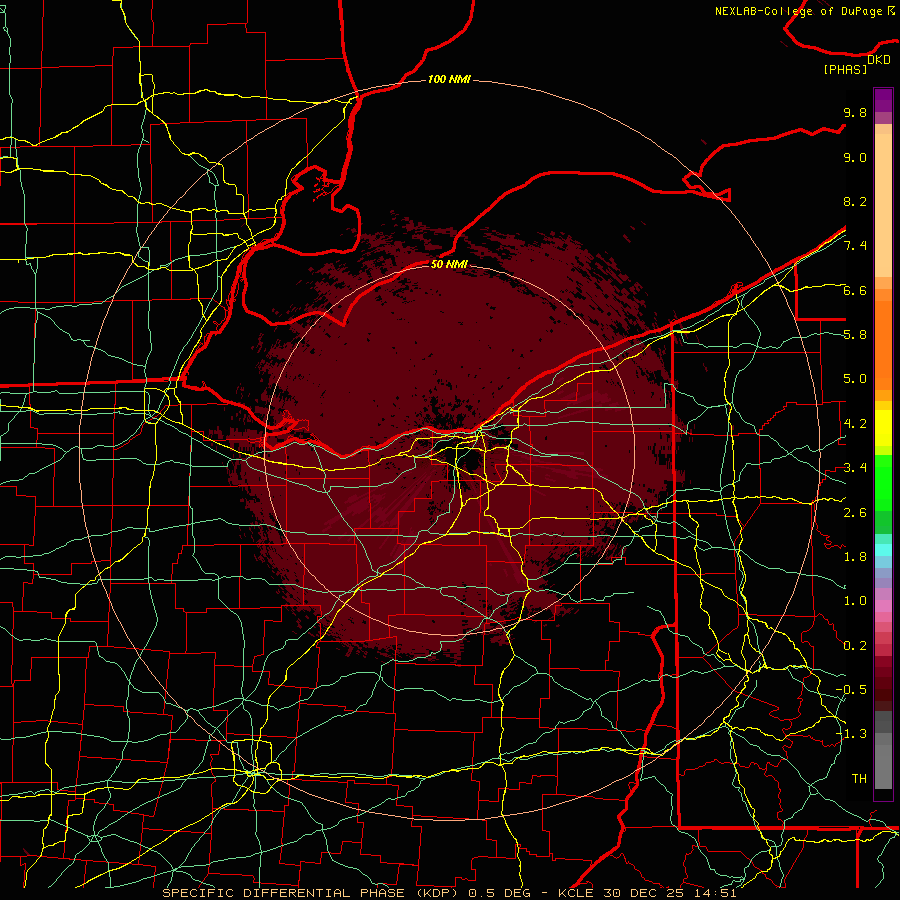This screenshot has height=900, width=900.
Task: Select the 100 NMI range ring label
Action: click(x=449, y=79)
